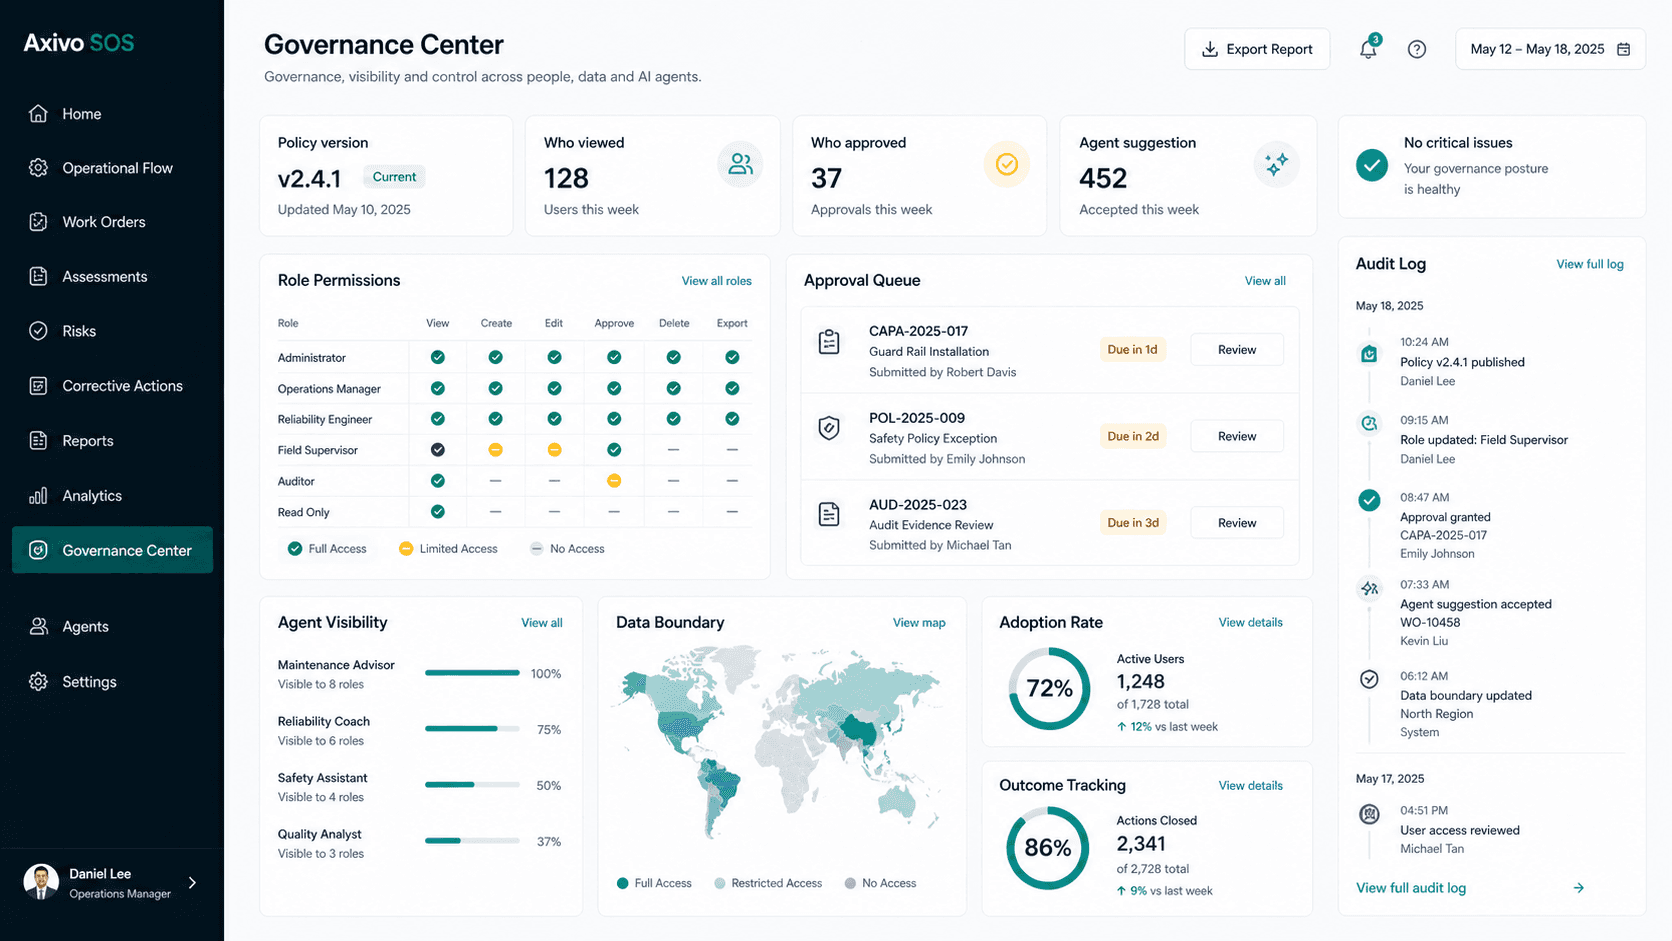Click Quality Analyst 37% progress bar
The image size is (1672, 941).
[472, 841]
